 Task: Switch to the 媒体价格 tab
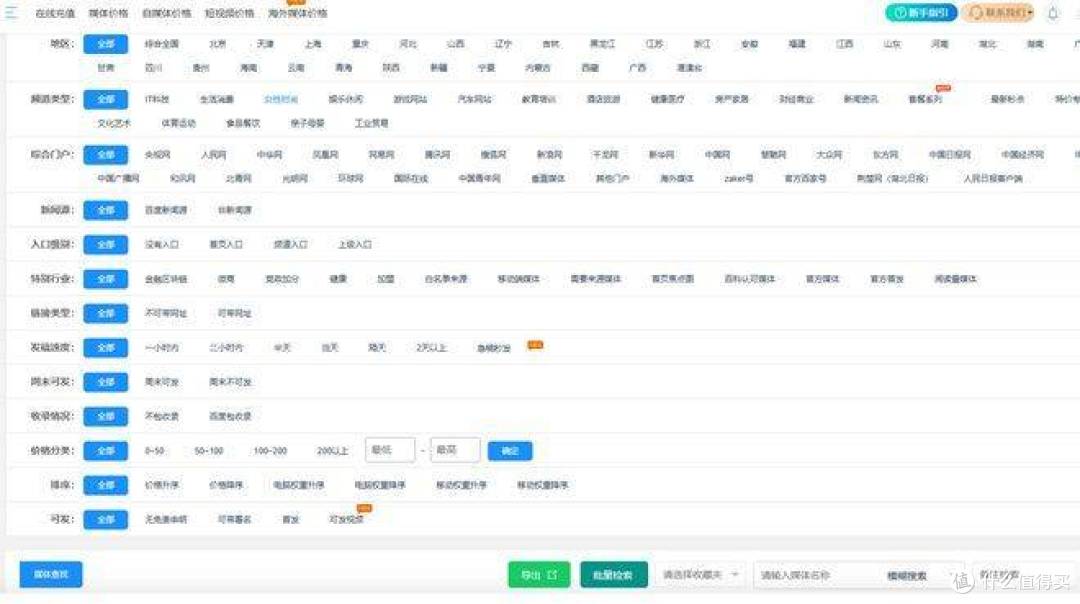click(x=108, y=13)
